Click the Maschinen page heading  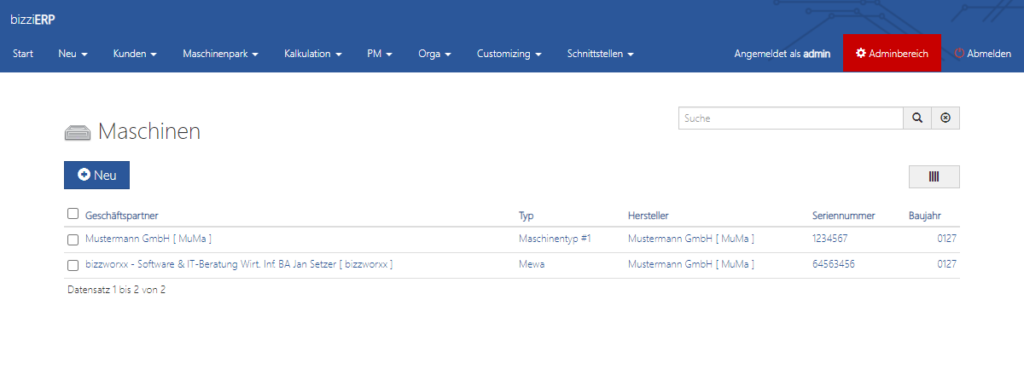click(x=149, y=132)
